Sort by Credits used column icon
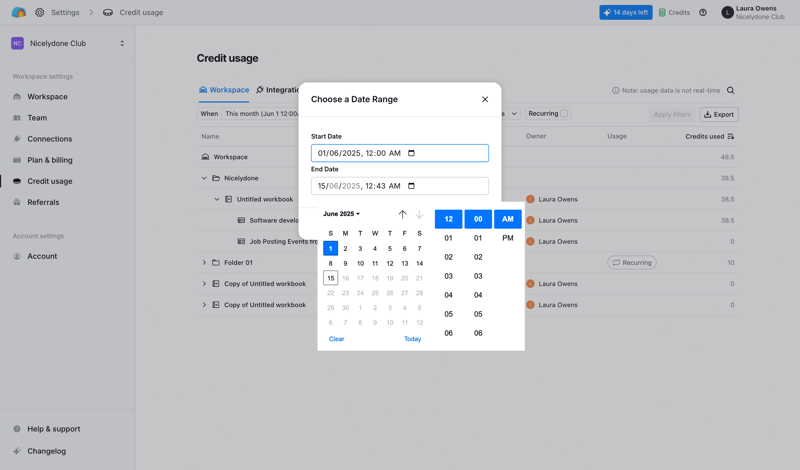Screen dimensions: 800x470 click(x=731, y=136)
